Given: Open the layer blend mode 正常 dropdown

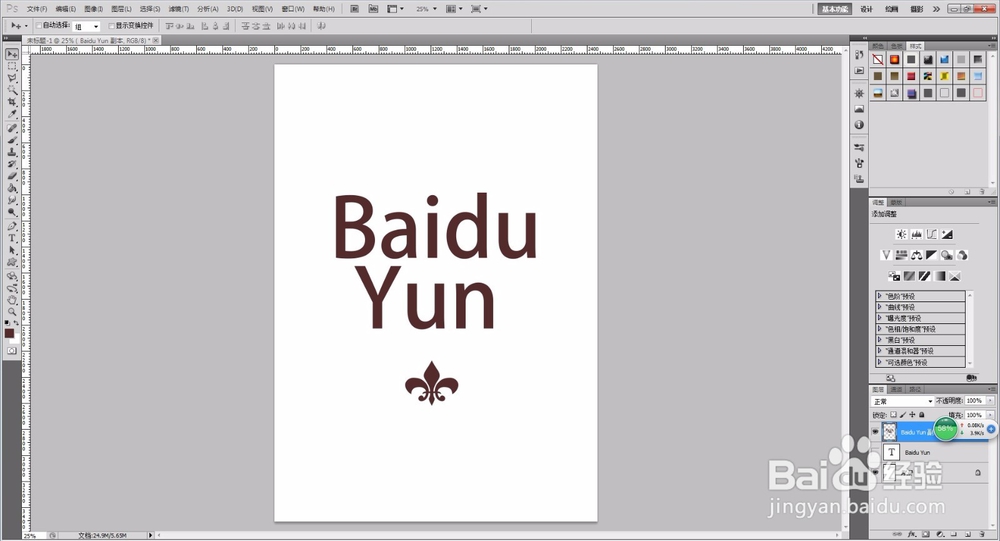Looking at the screenshot, I should (902, 401).
